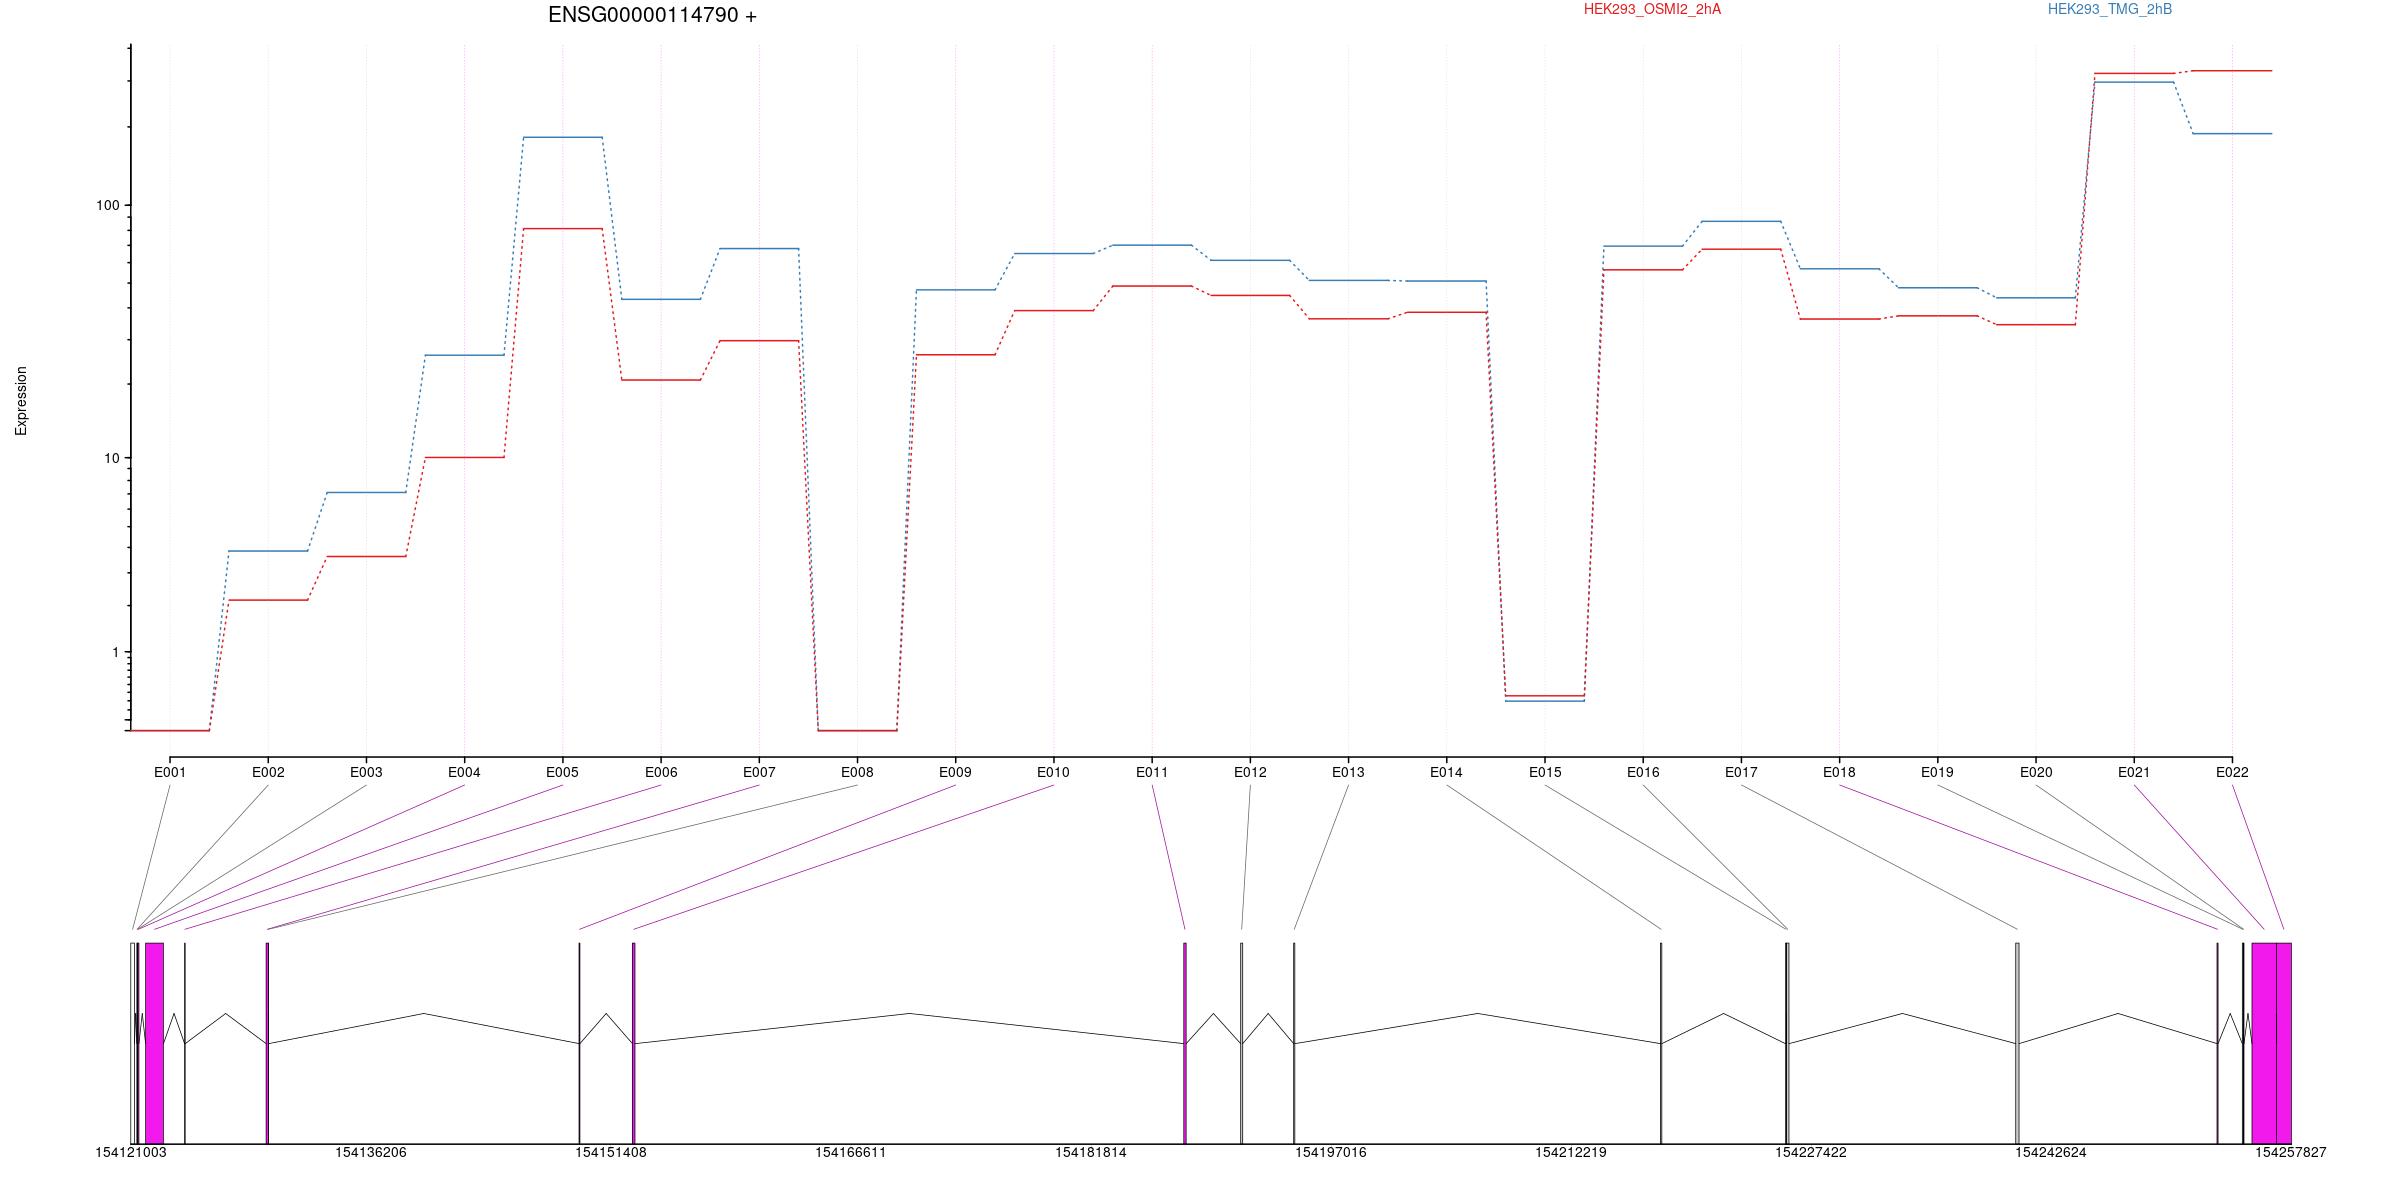Click exon label E012
Viewport: 2400px width, 1200px height.
coord(1250,772)
